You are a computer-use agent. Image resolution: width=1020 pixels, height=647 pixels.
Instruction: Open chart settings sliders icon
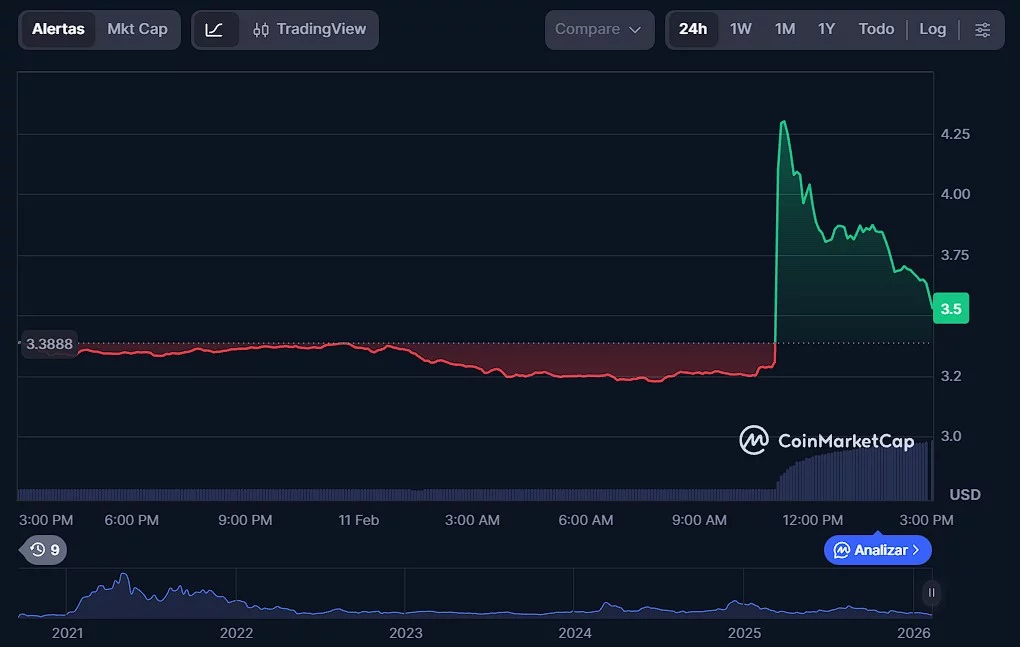(x=983, y=30)
